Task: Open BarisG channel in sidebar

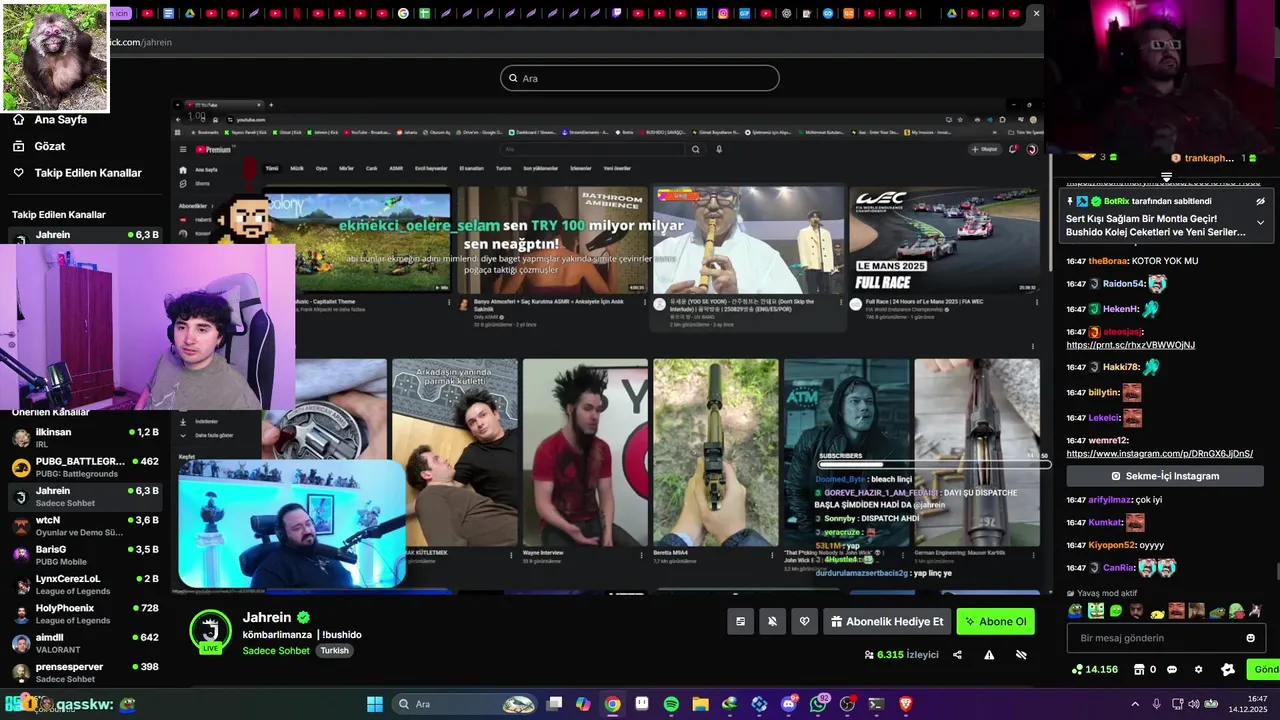Action: [85, 555]
